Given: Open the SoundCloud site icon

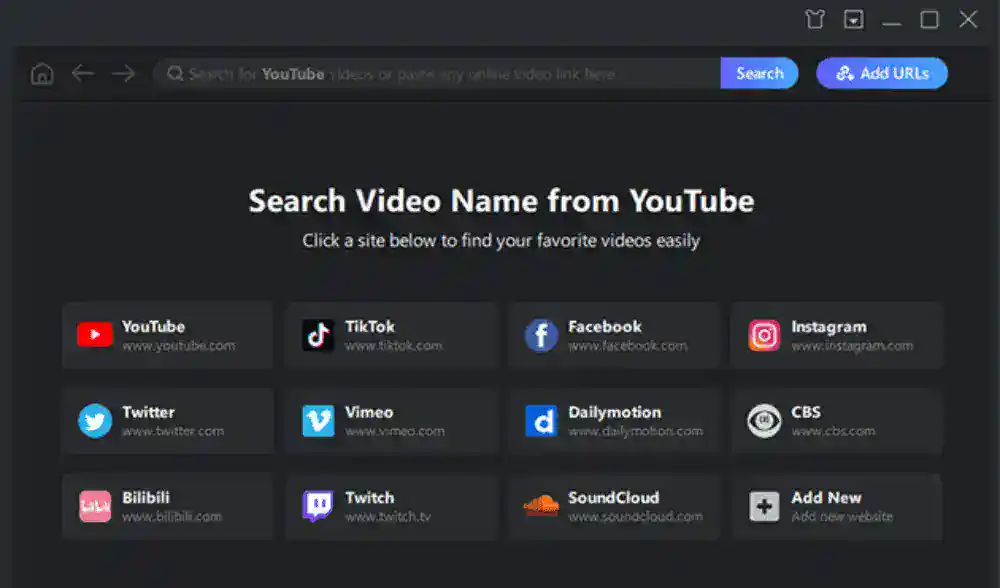Looking at the screenshot, I should 541,506.
